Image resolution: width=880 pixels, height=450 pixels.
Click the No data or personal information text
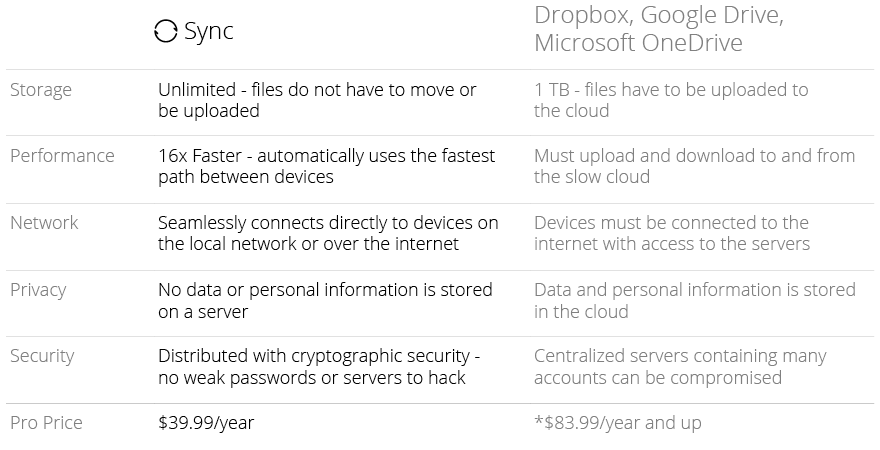pos(325,300)
